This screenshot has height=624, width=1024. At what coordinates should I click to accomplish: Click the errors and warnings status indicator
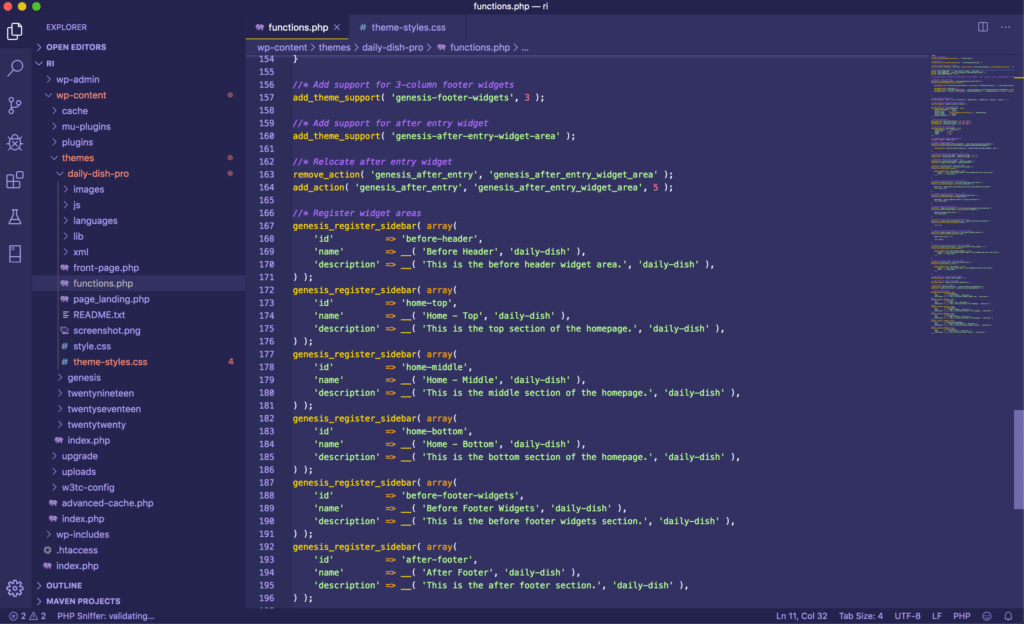pos(27,616)
